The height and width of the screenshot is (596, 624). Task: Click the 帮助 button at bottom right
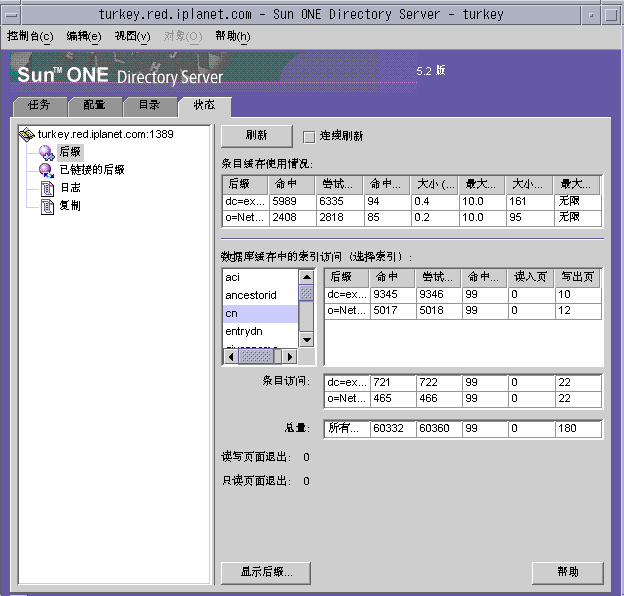567,573
